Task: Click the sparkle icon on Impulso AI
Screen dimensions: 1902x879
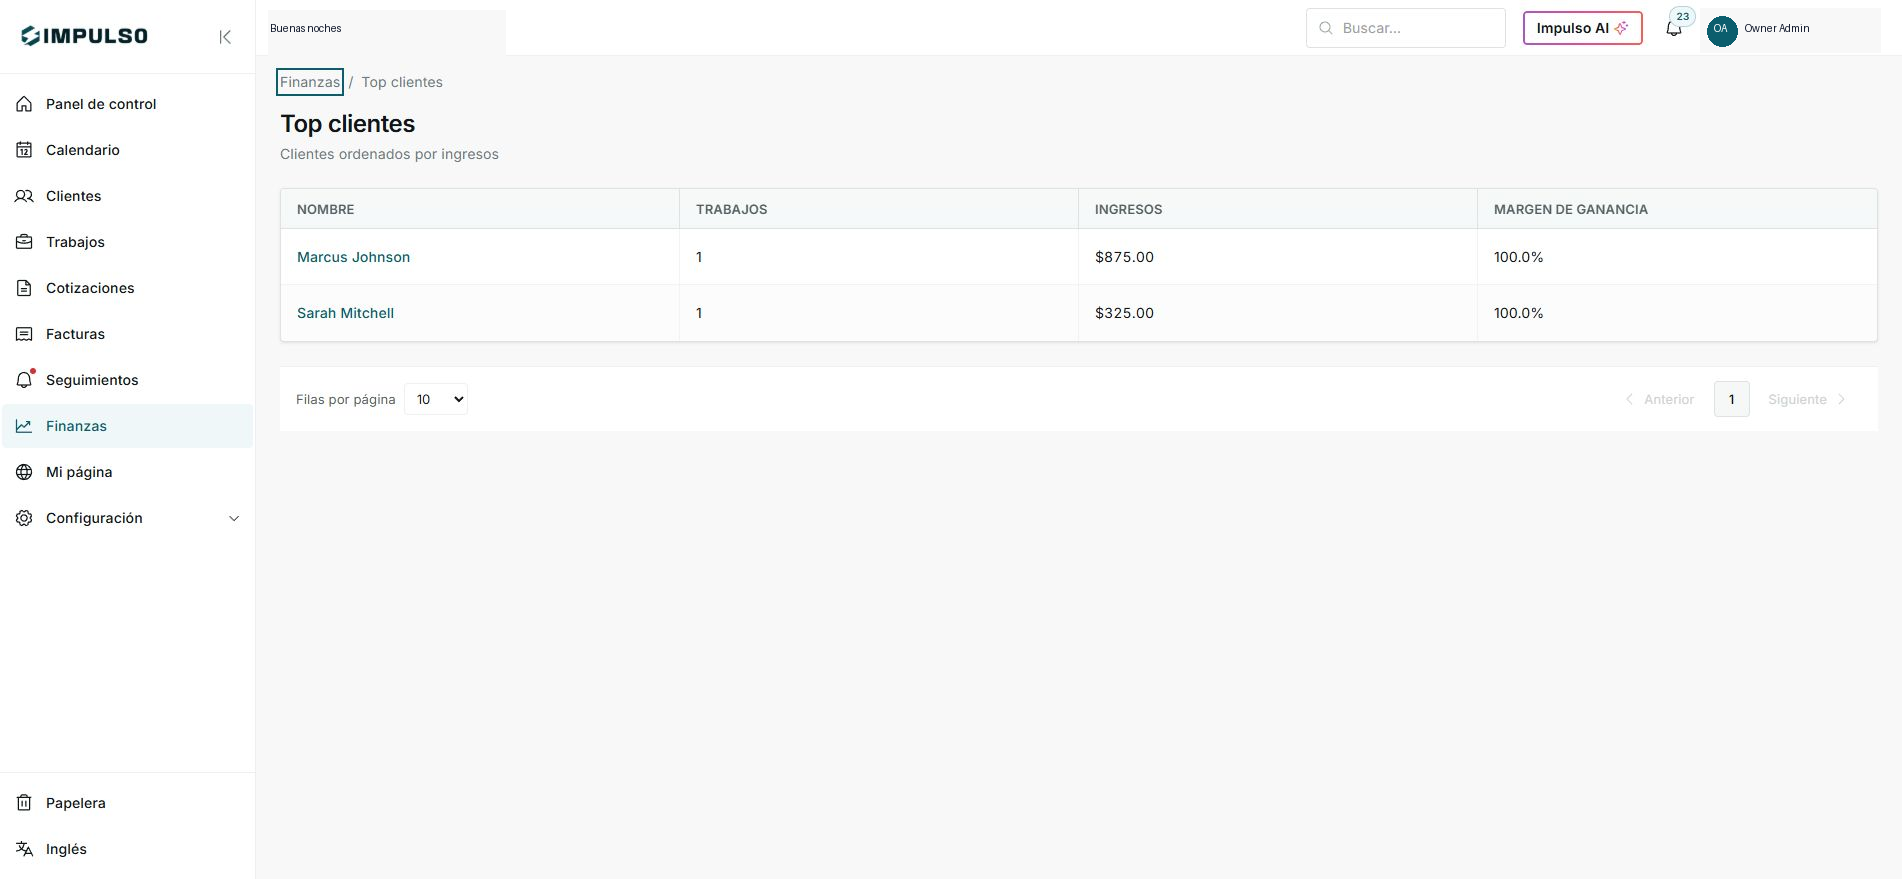Action: pos(1621,28)
